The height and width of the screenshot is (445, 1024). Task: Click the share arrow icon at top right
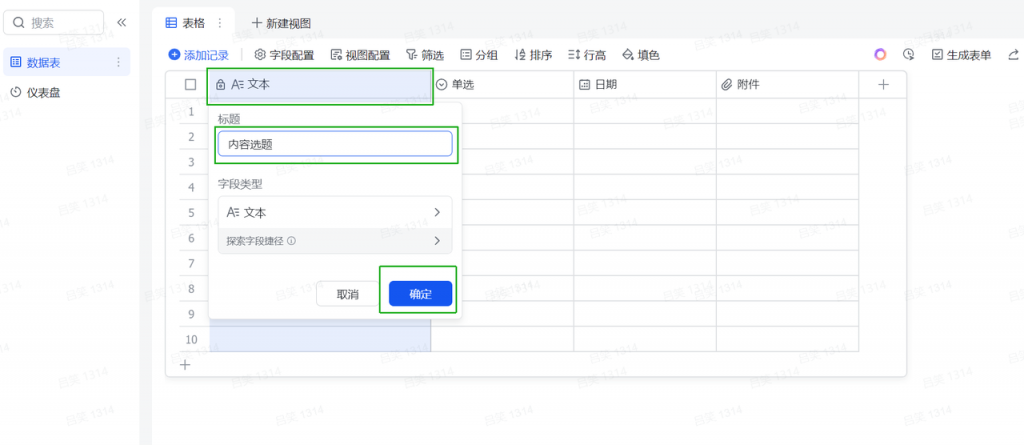(1014, 55)
